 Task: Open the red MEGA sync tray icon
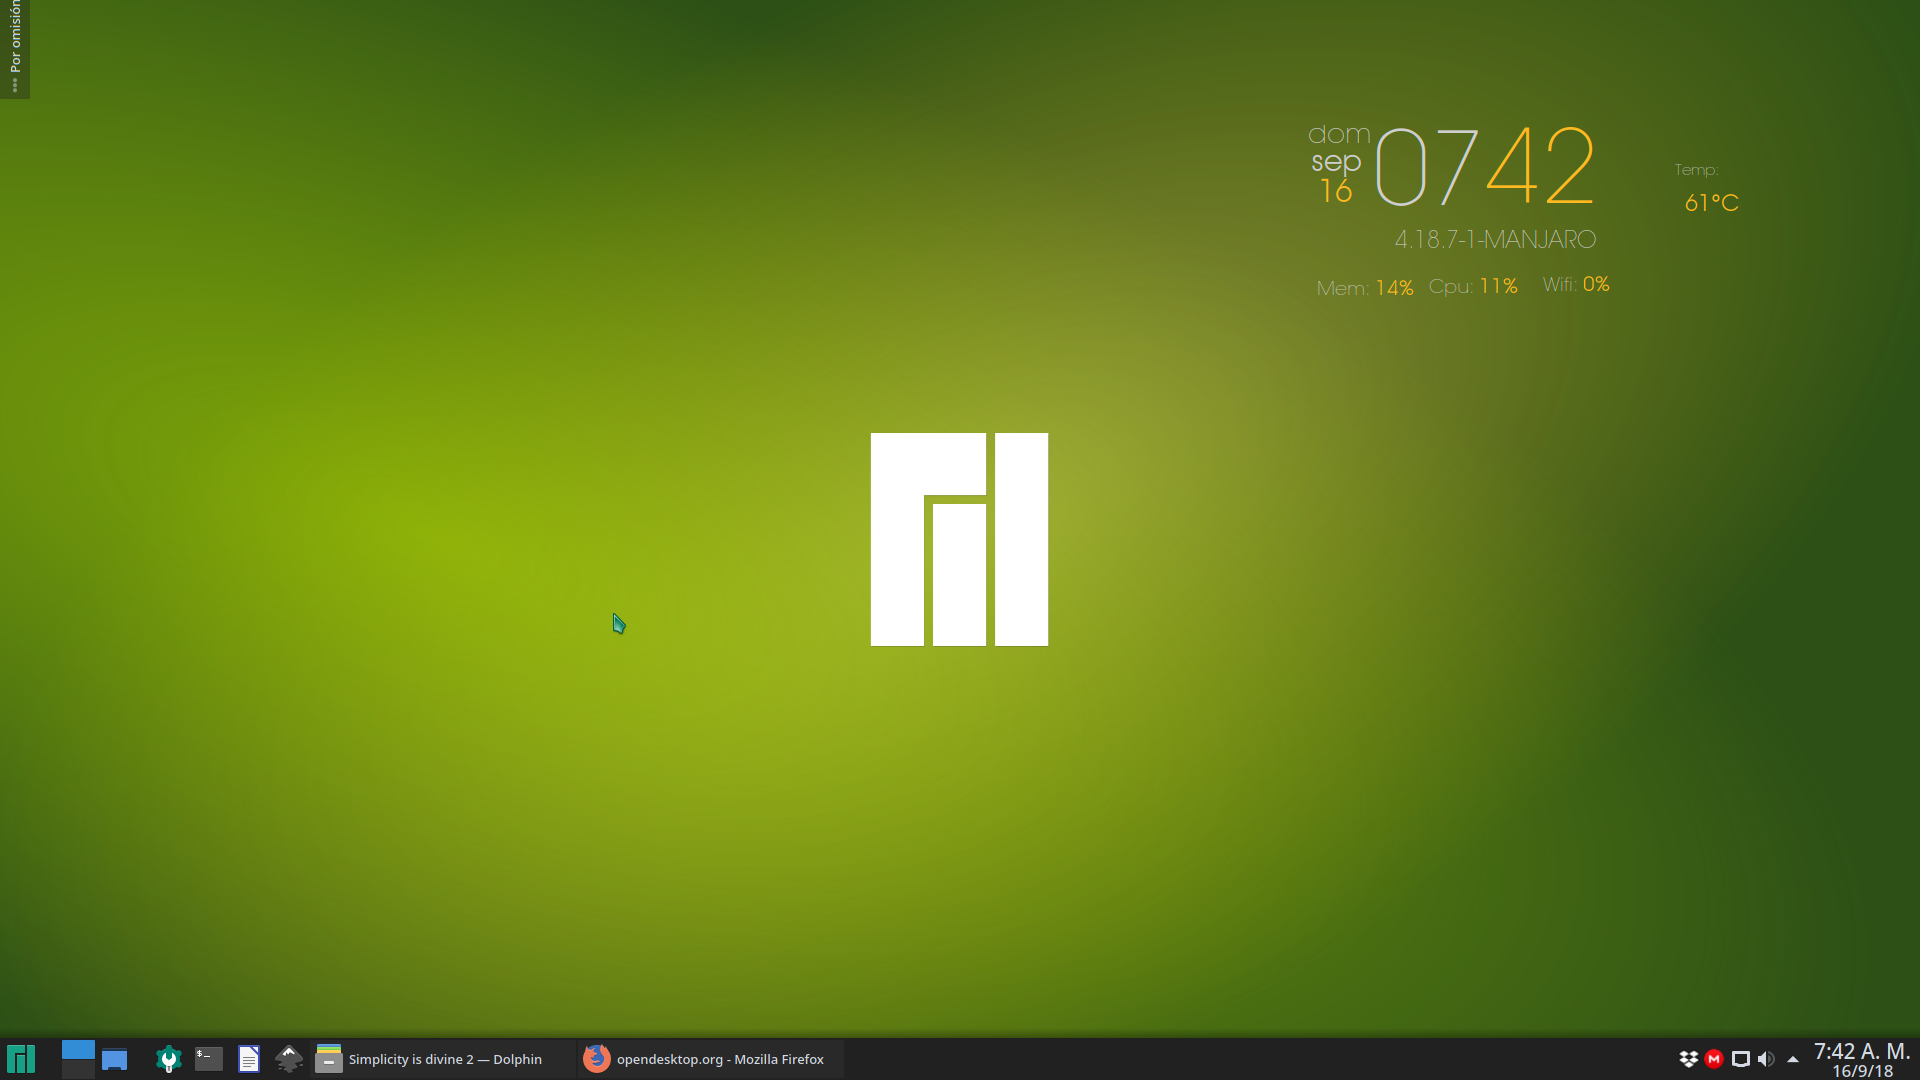(1714, 1059)
